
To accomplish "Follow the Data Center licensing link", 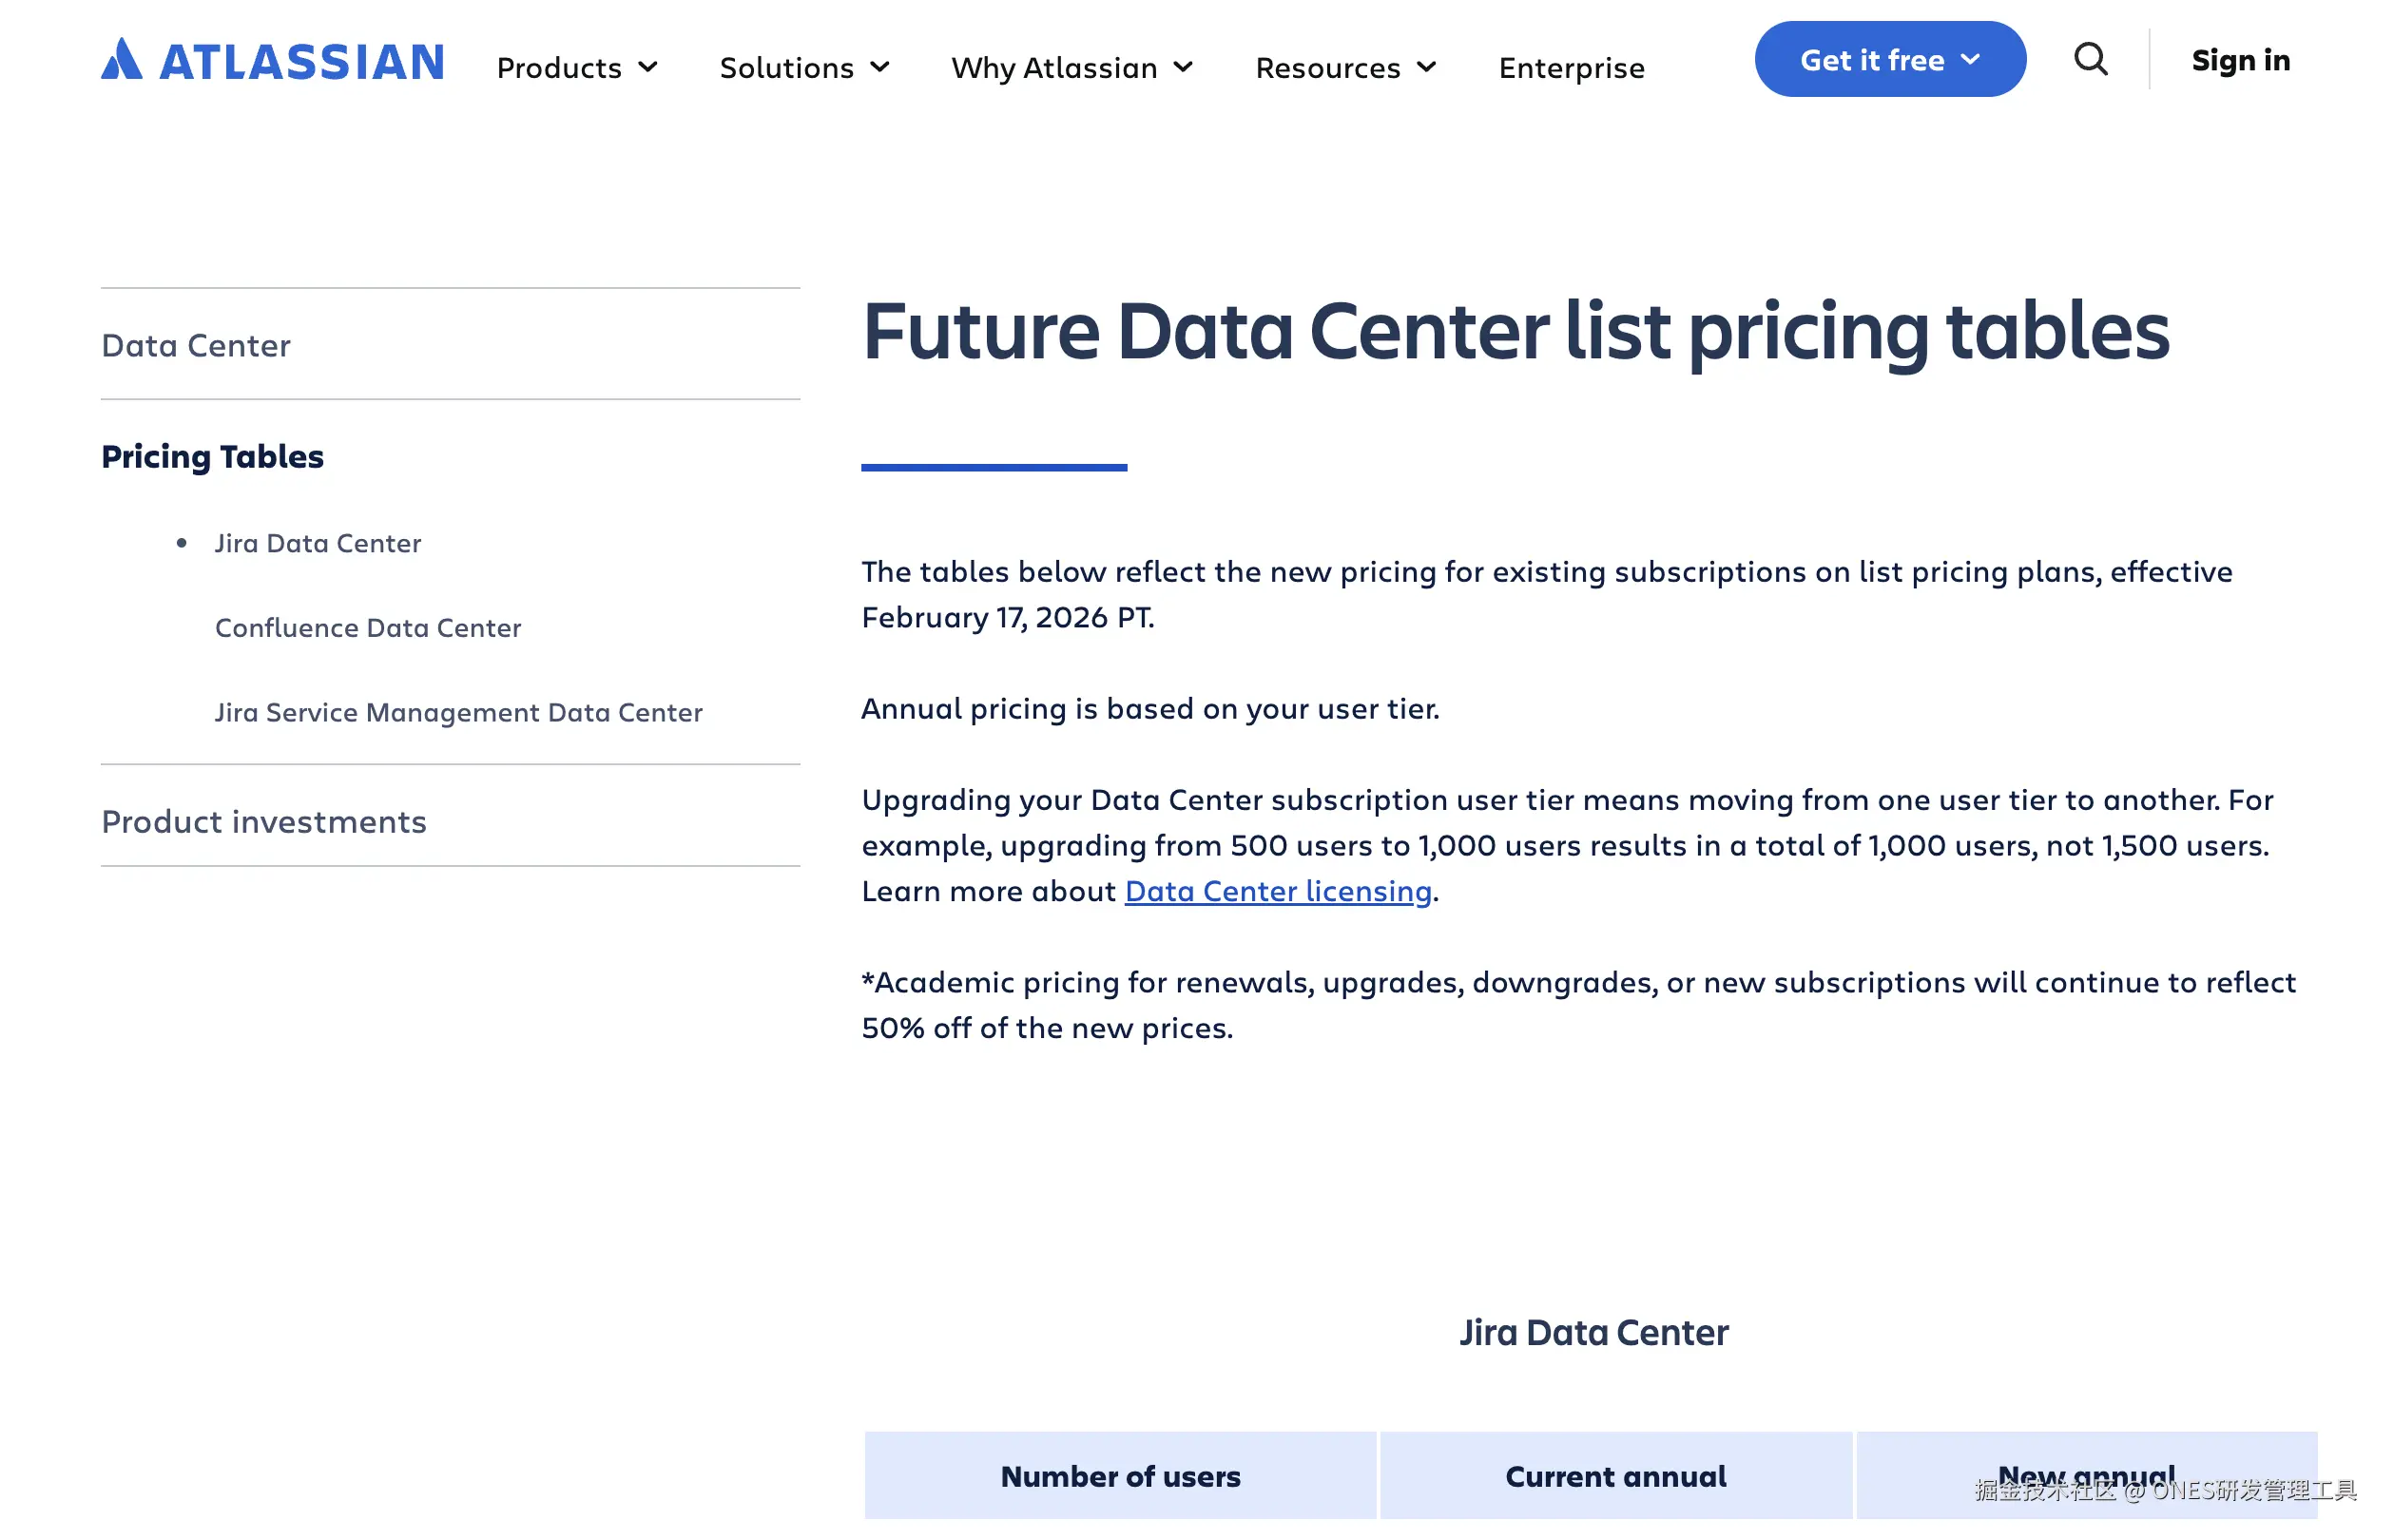I will pos(1277,890).
